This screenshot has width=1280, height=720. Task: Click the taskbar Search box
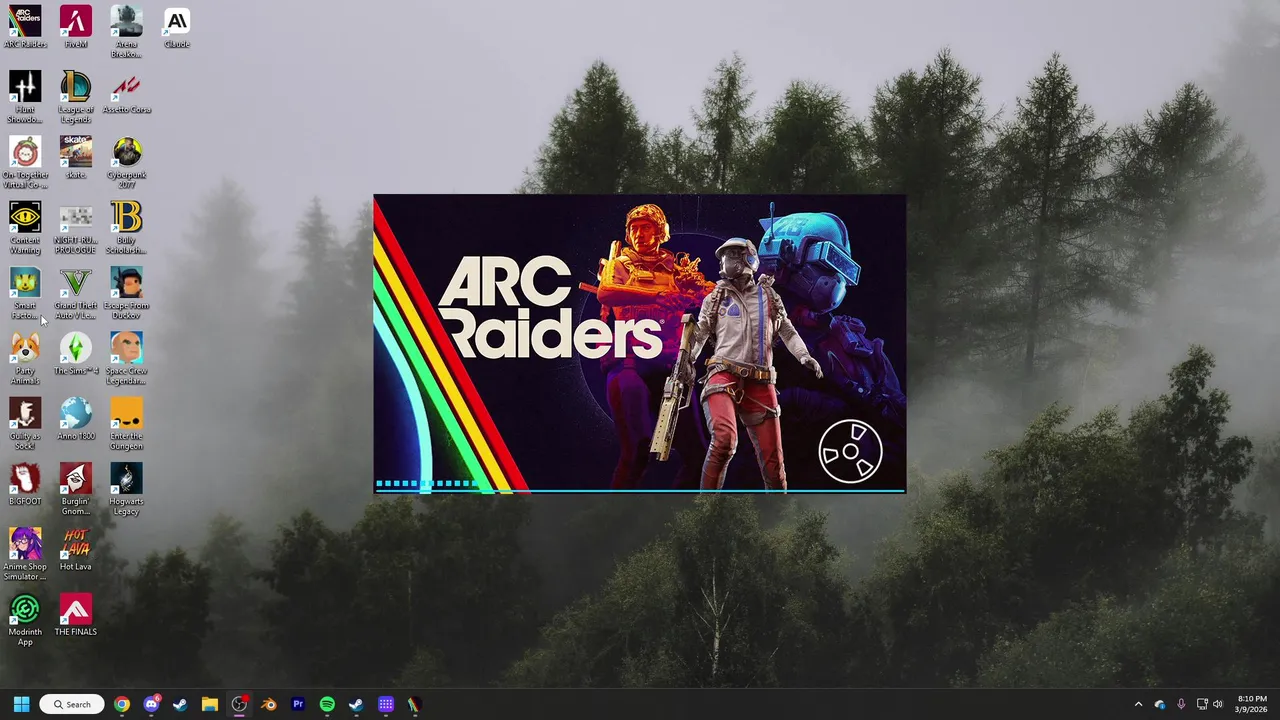pyautogui.click(x=72, y=704)
